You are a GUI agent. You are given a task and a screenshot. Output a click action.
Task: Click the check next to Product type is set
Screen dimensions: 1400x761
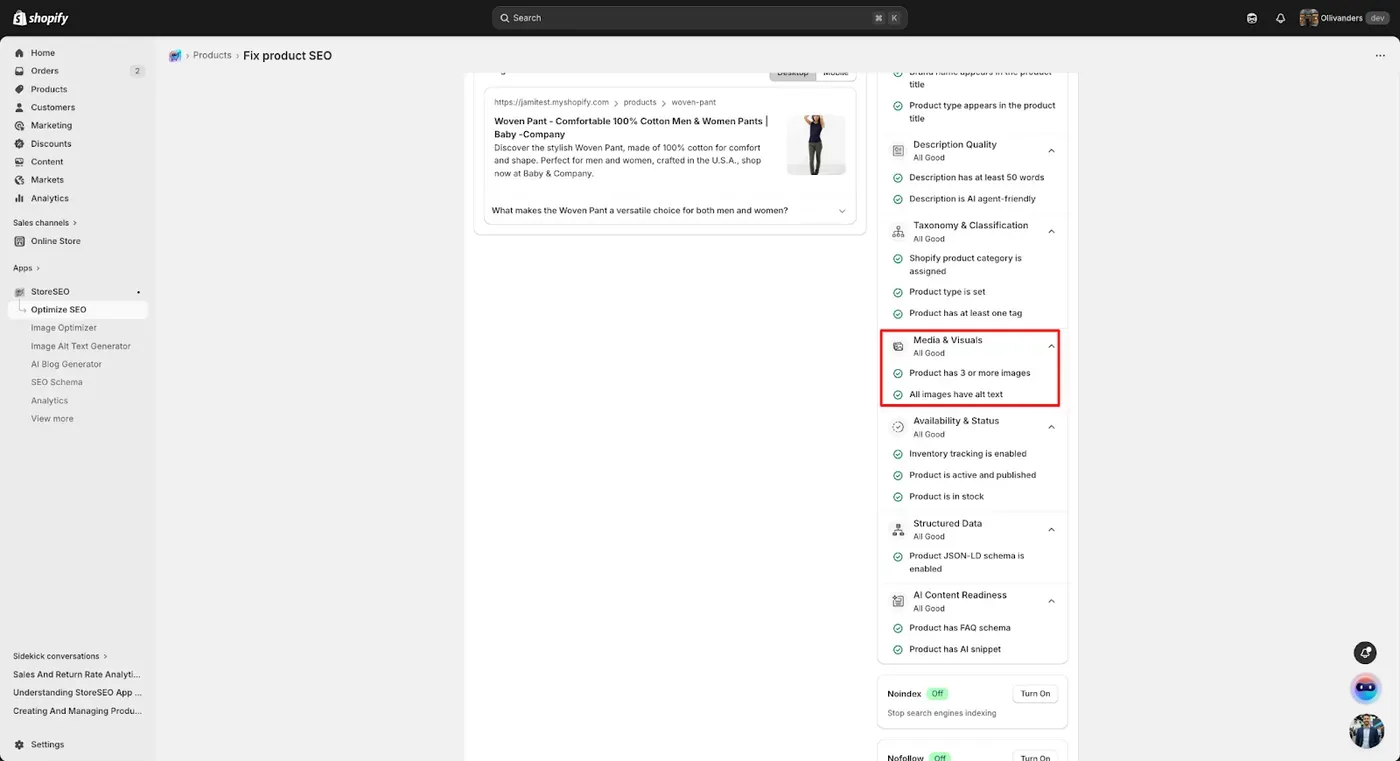pos(898,292)
